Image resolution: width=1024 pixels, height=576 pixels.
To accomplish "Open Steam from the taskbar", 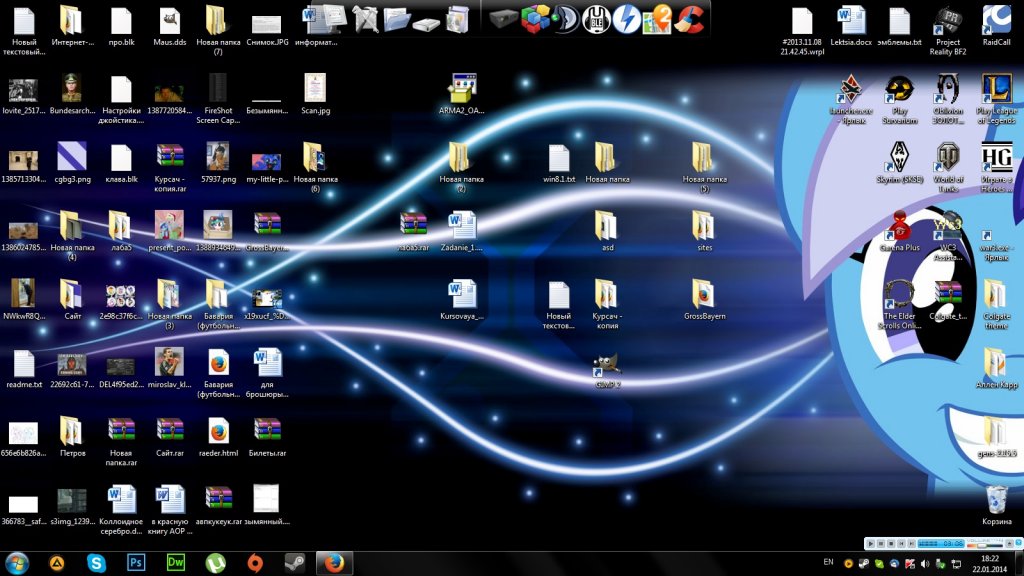I will pos(295,563).
